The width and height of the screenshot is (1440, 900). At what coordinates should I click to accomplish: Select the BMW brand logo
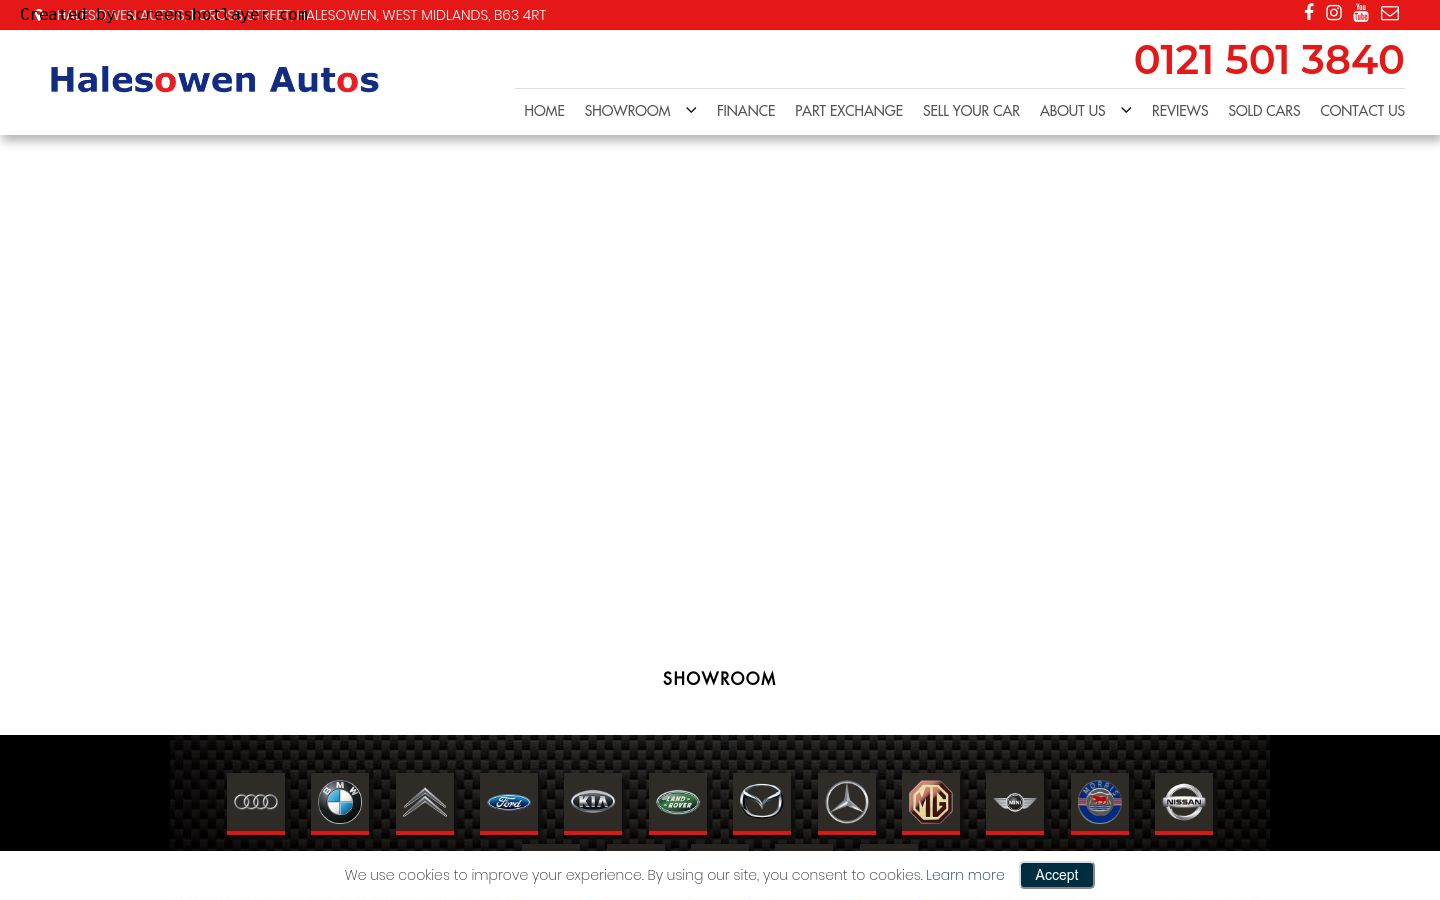click(340, 802)
